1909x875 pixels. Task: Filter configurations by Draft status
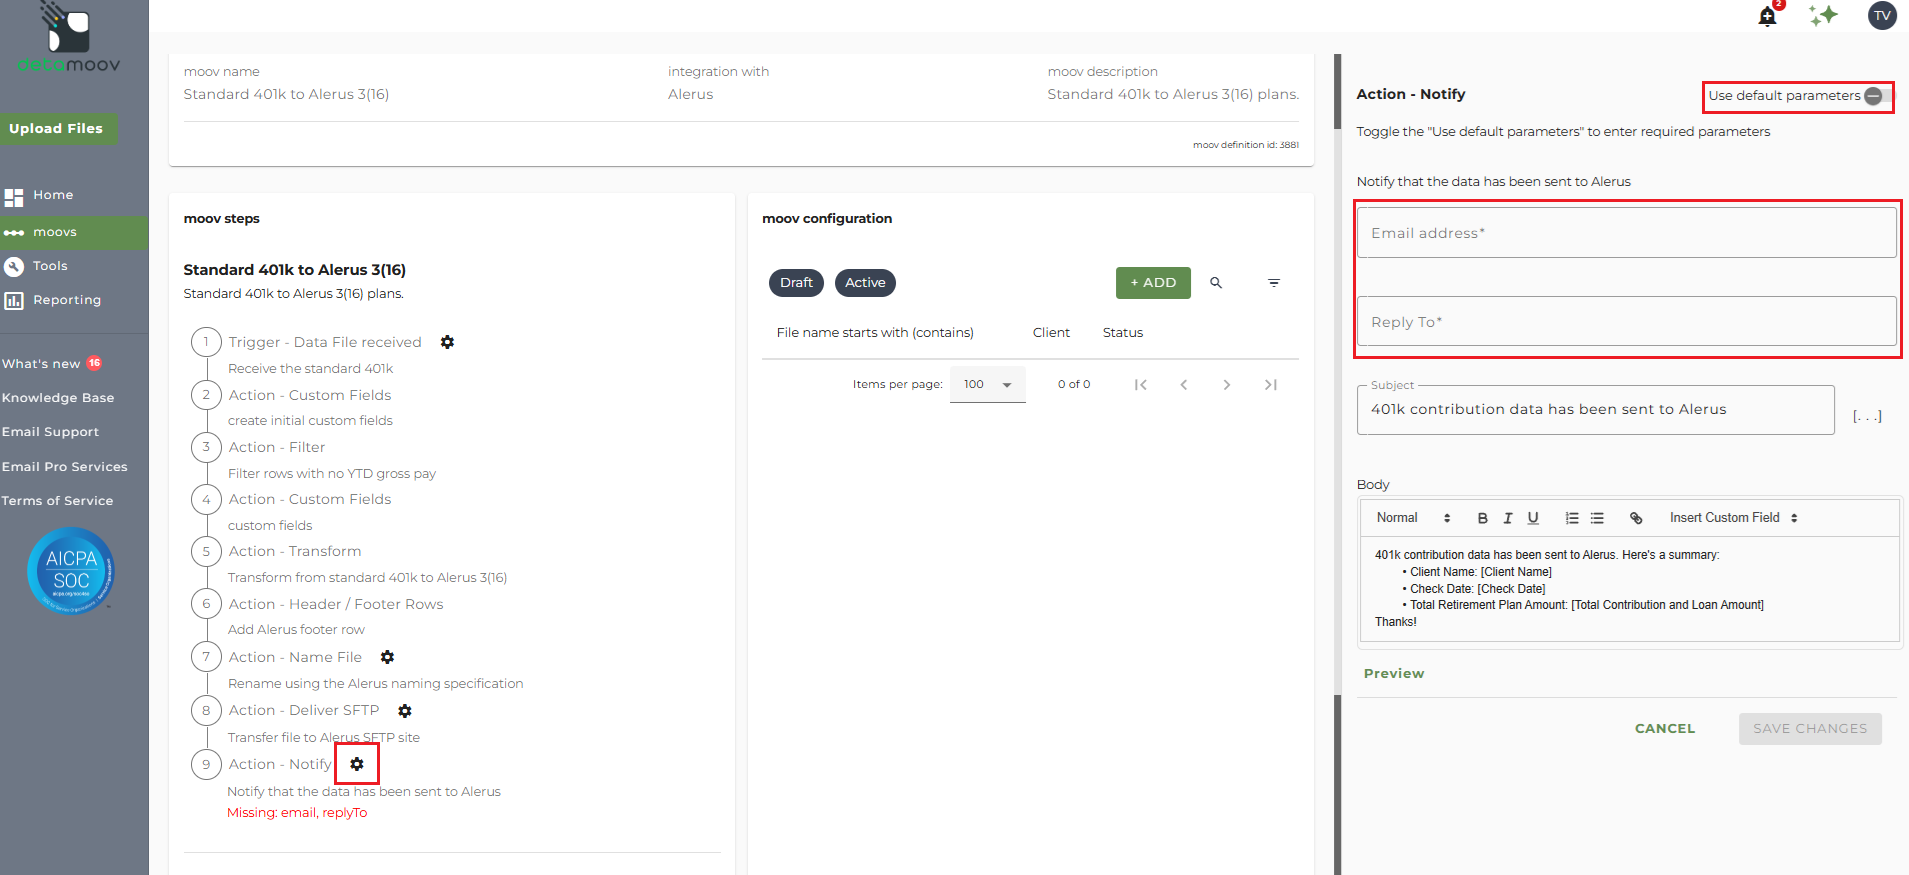(x=796, y=283)
